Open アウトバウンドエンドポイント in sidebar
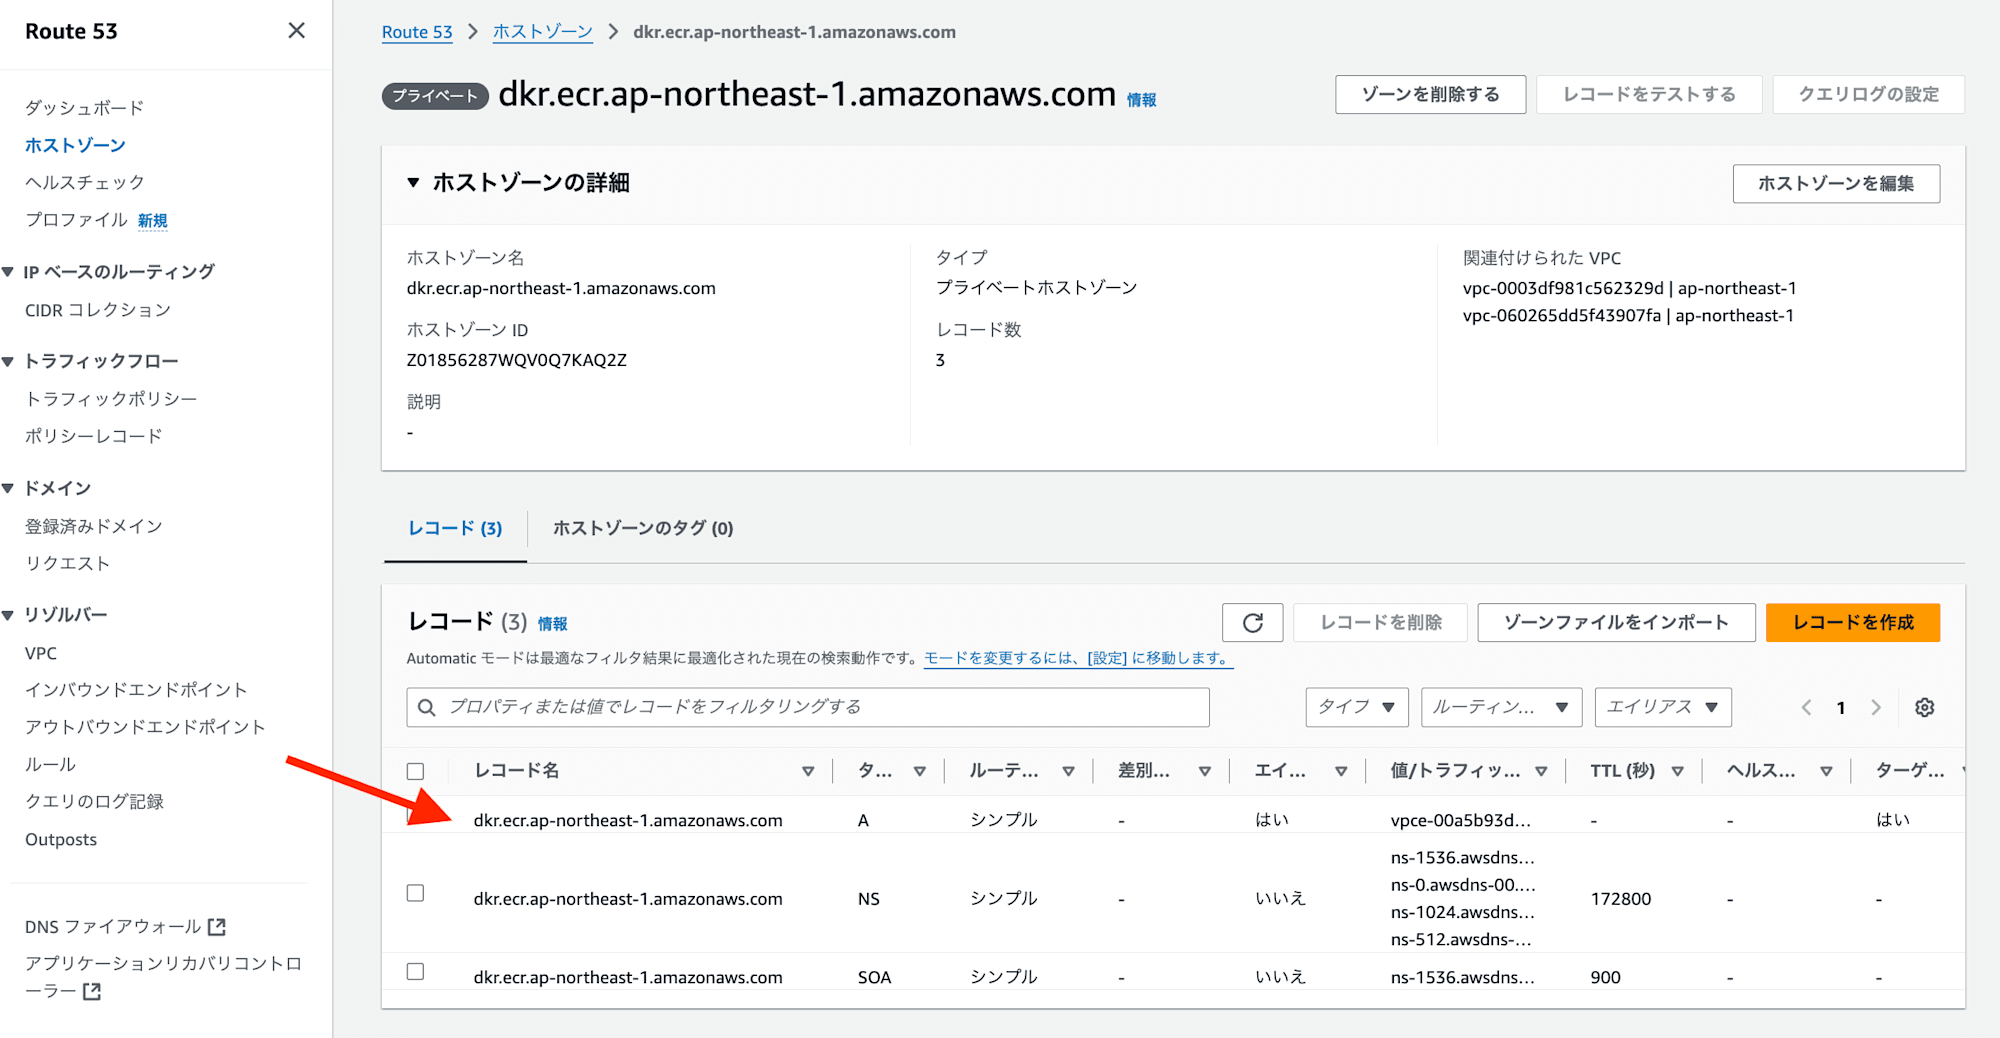Image resolution: width=2000 pixels, height=1038 pixels. click(145, 727)
